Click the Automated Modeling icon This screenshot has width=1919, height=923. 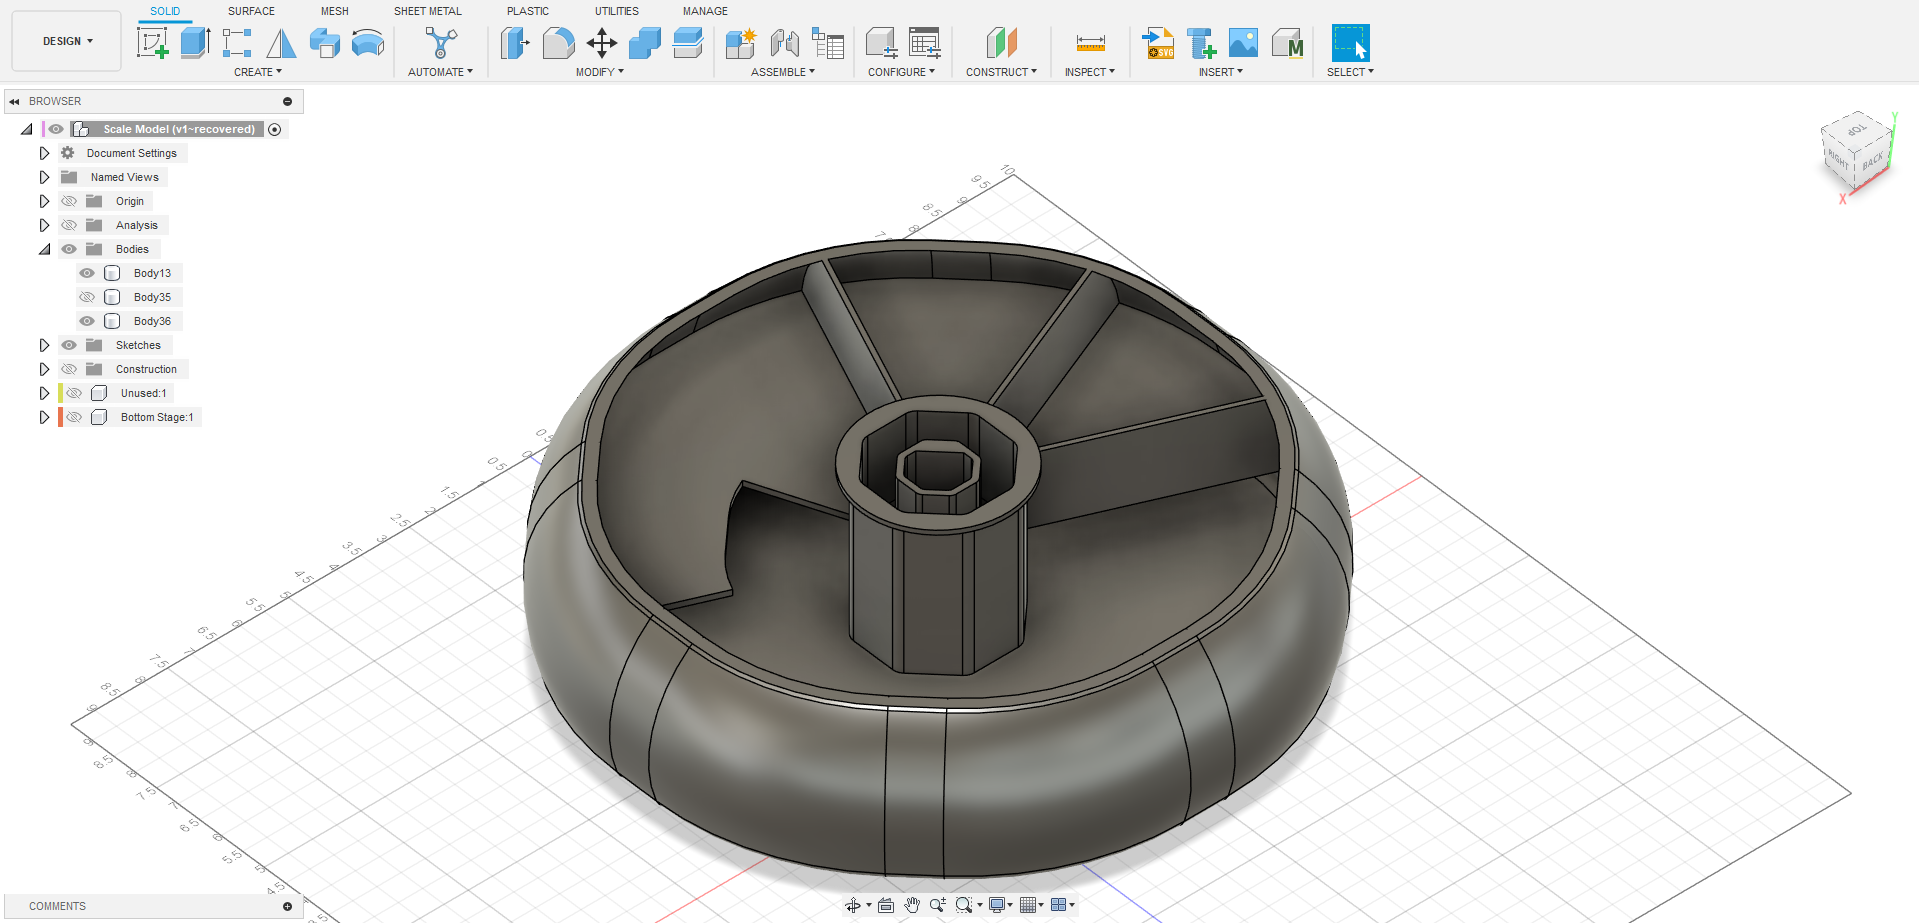pyautogui.click(x=441, y=43)
